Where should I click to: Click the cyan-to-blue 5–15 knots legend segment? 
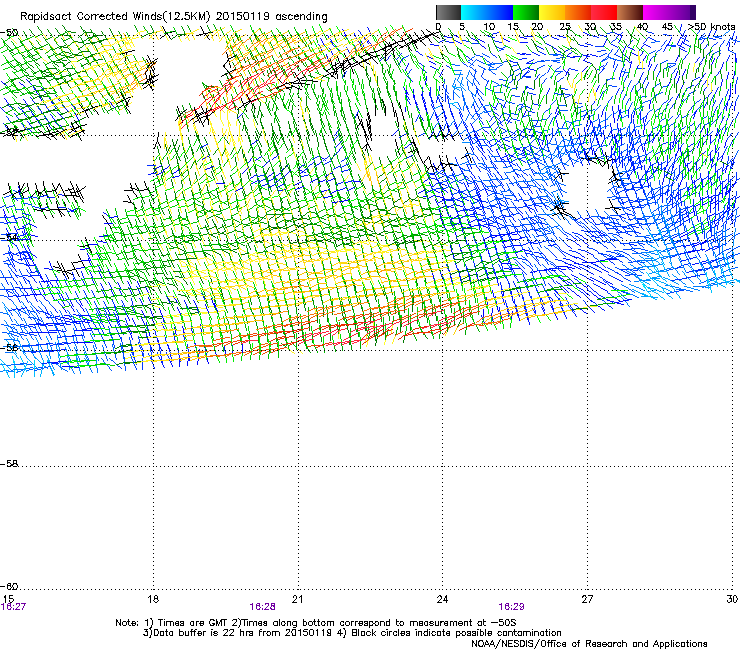[x=487, y=12]
